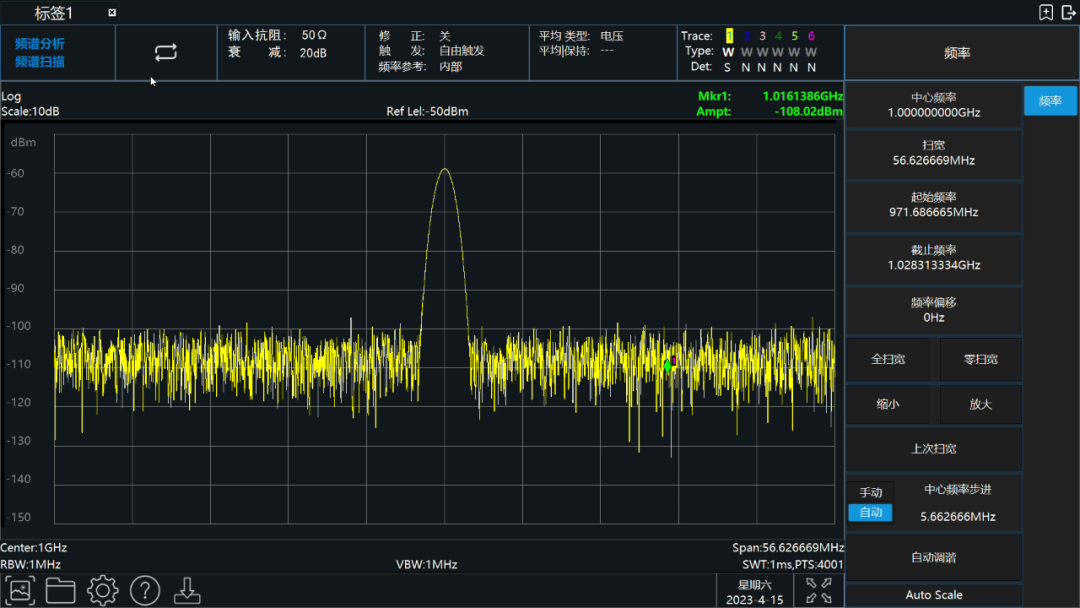The image size is (1080, 608).
Task: Click the VBW:1MHz label
Action: (426, 565)
